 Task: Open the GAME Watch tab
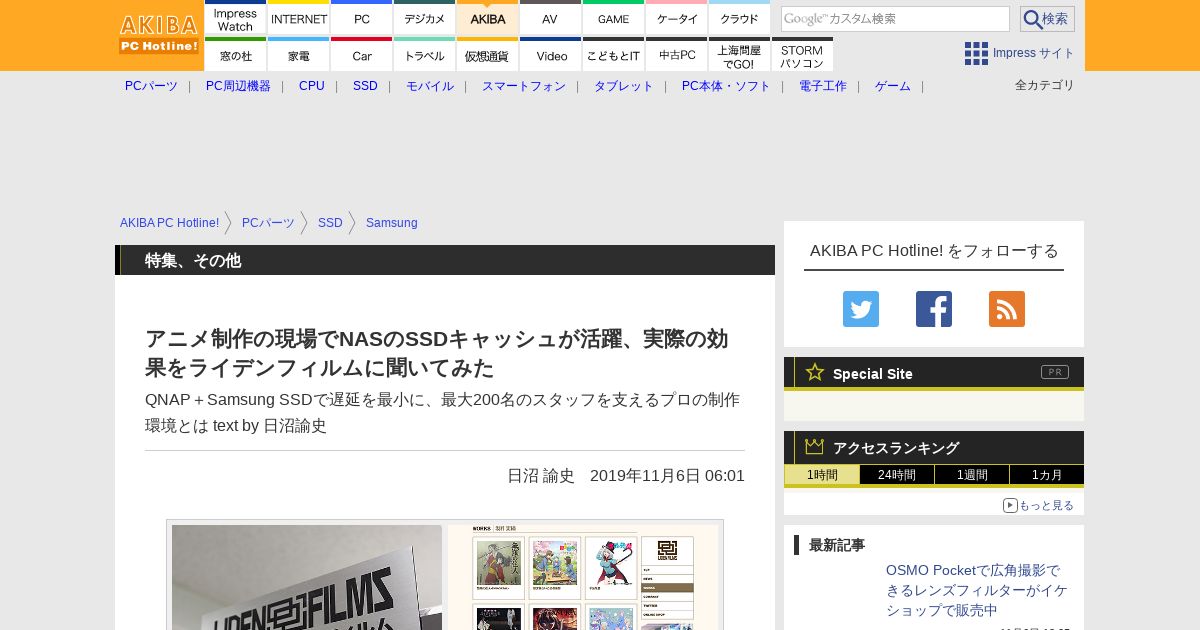(x=613, y=18)
